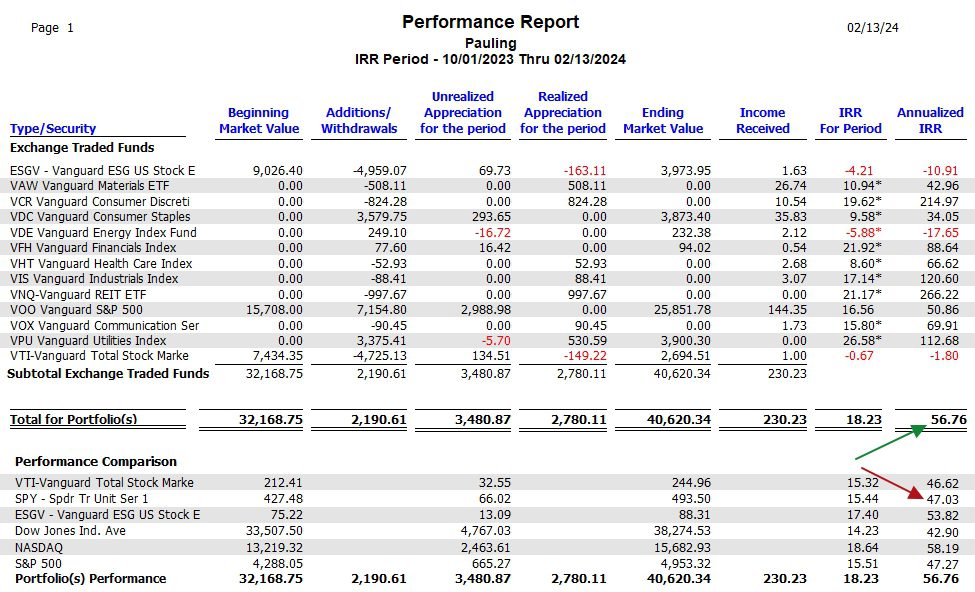Click the Total for Portfolio(s) label
Viewport: 975px width, 592px height.
[73, 419]
